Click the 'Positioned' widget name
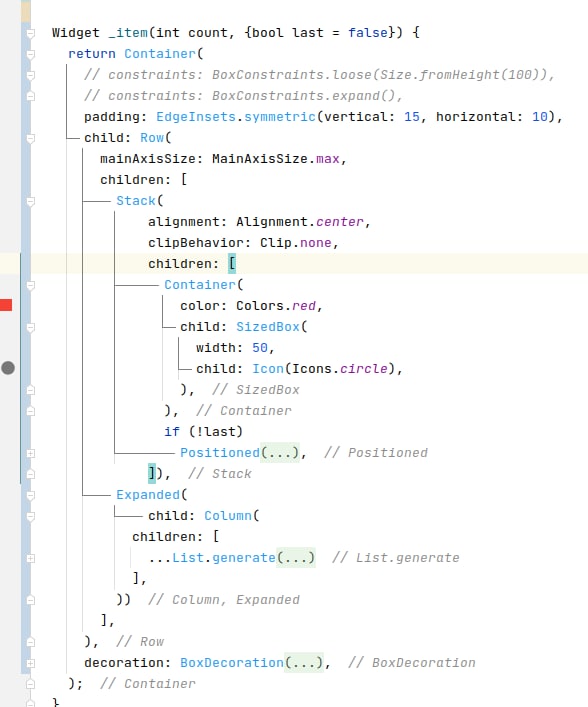The height and width of the screenshot is (707, 588). (220, 453)
